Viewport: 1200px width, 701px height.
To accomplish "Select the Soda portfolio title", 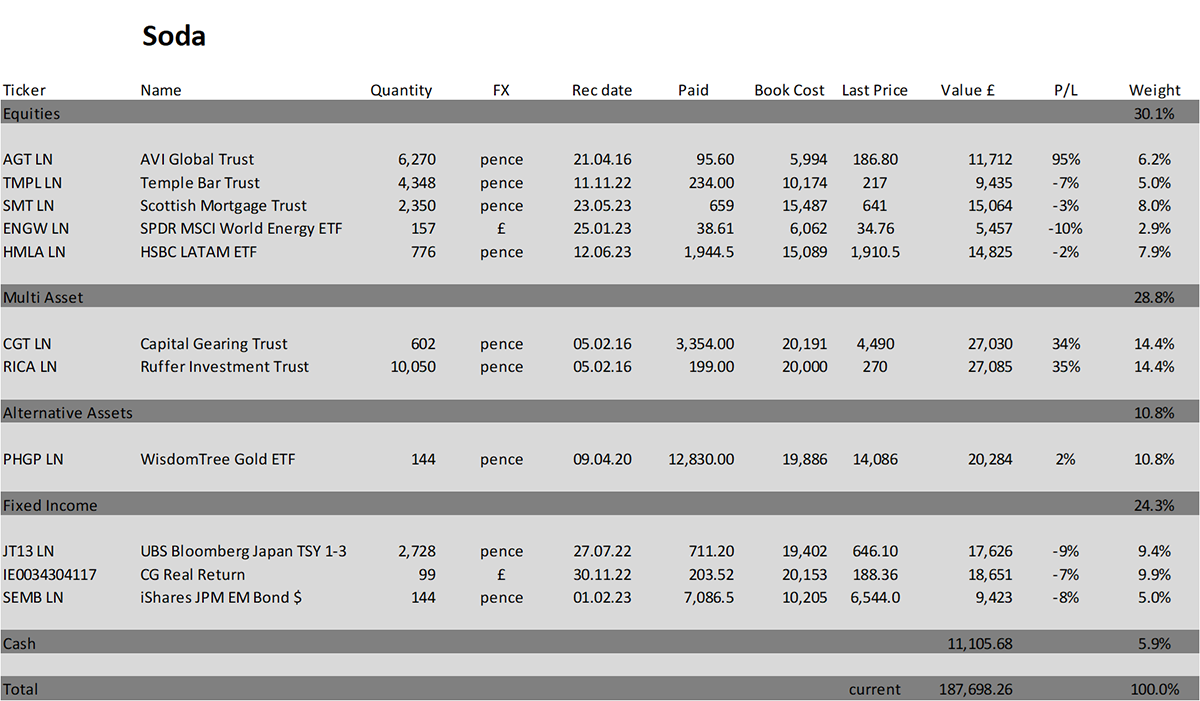I will click(x=174, y=37).
